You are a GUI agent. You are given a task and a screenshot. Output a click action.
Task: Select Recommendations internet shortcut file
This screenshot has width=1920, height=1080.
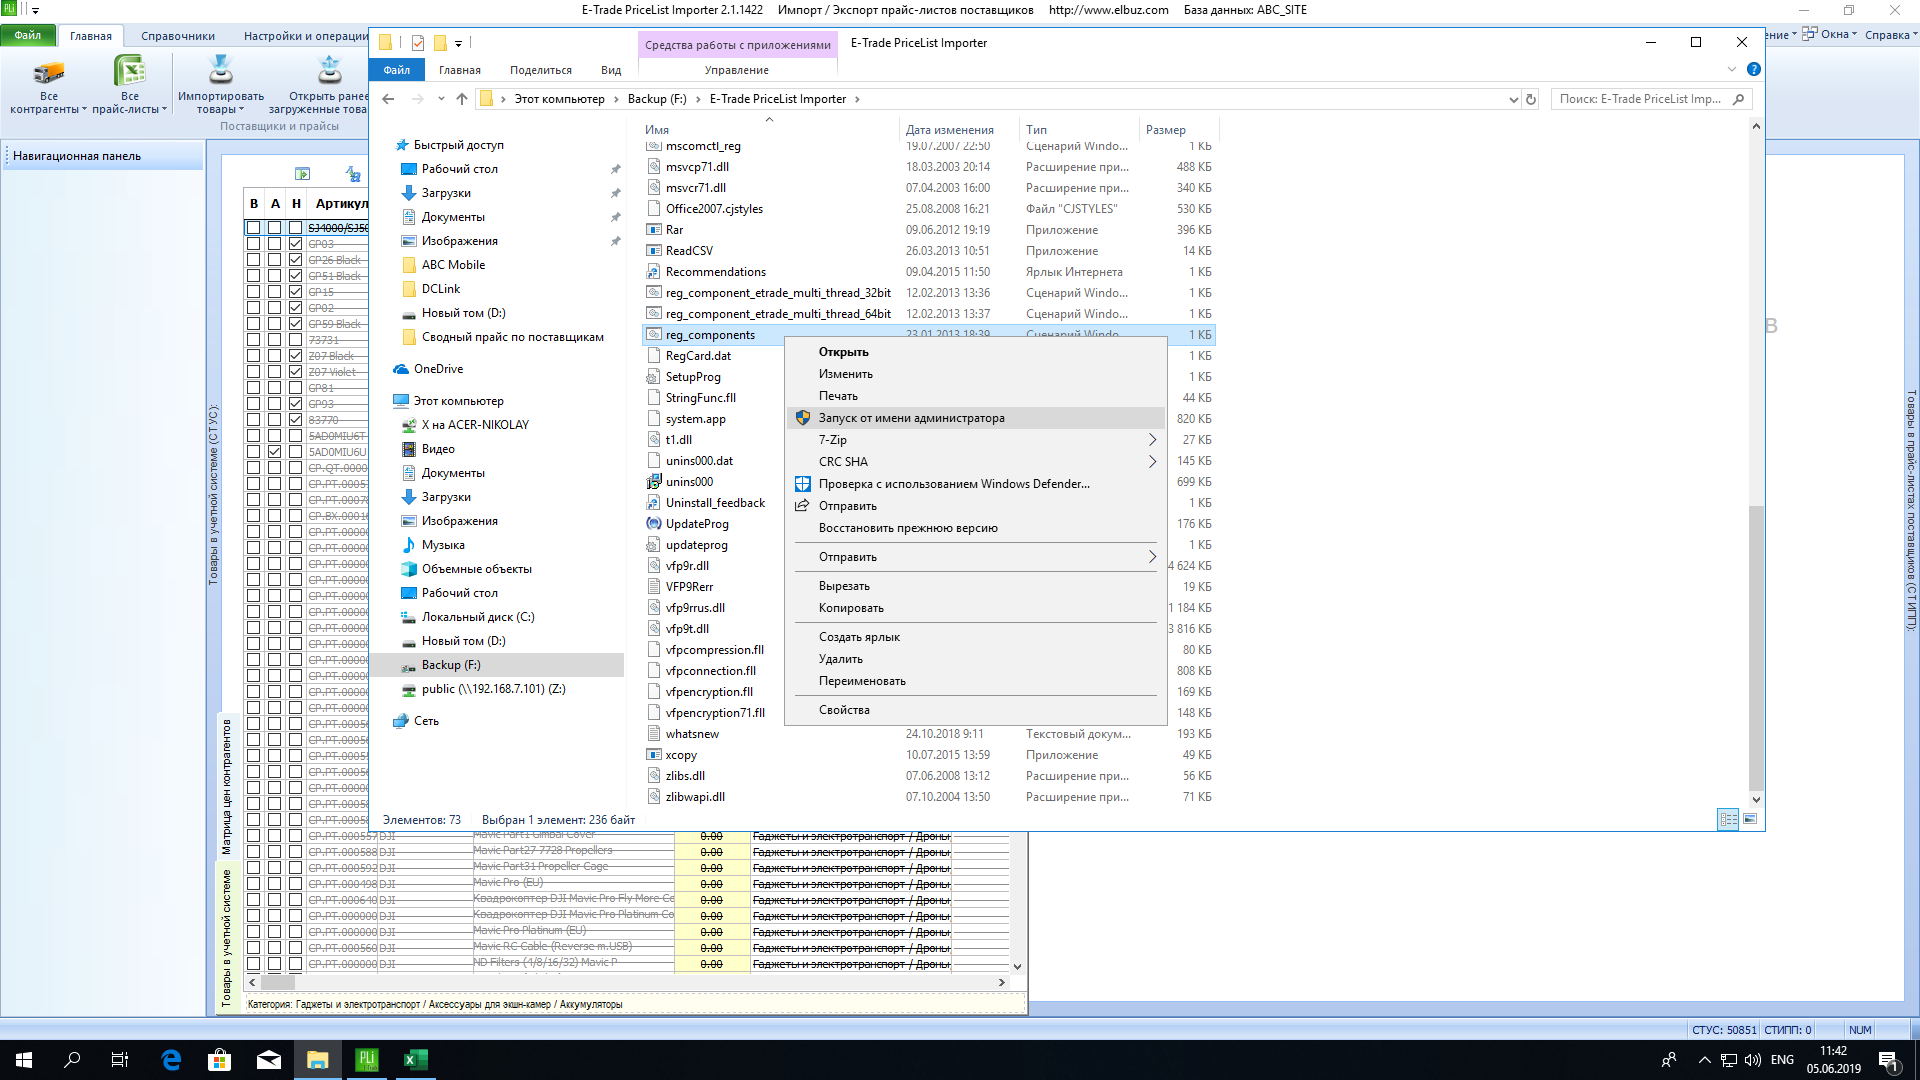[715, 272]
